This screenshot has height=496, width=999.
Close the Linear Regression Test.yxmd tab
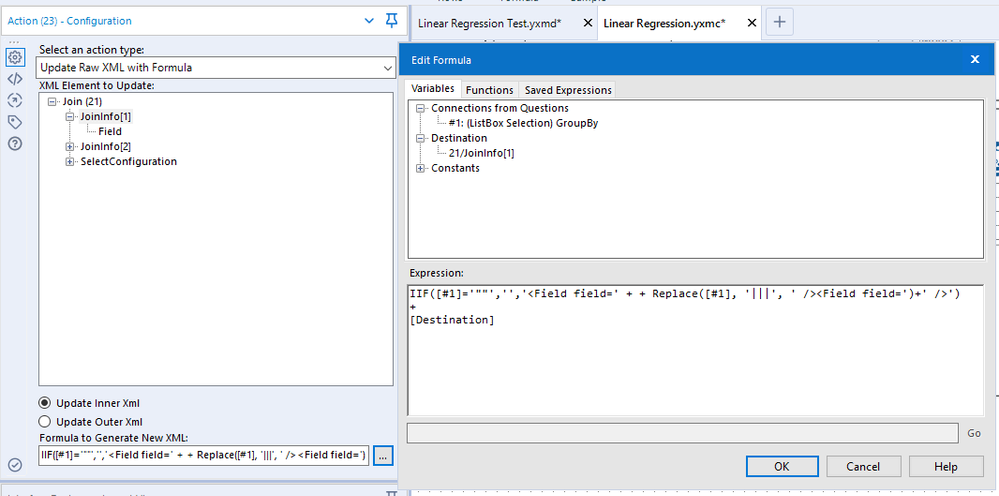587,23
